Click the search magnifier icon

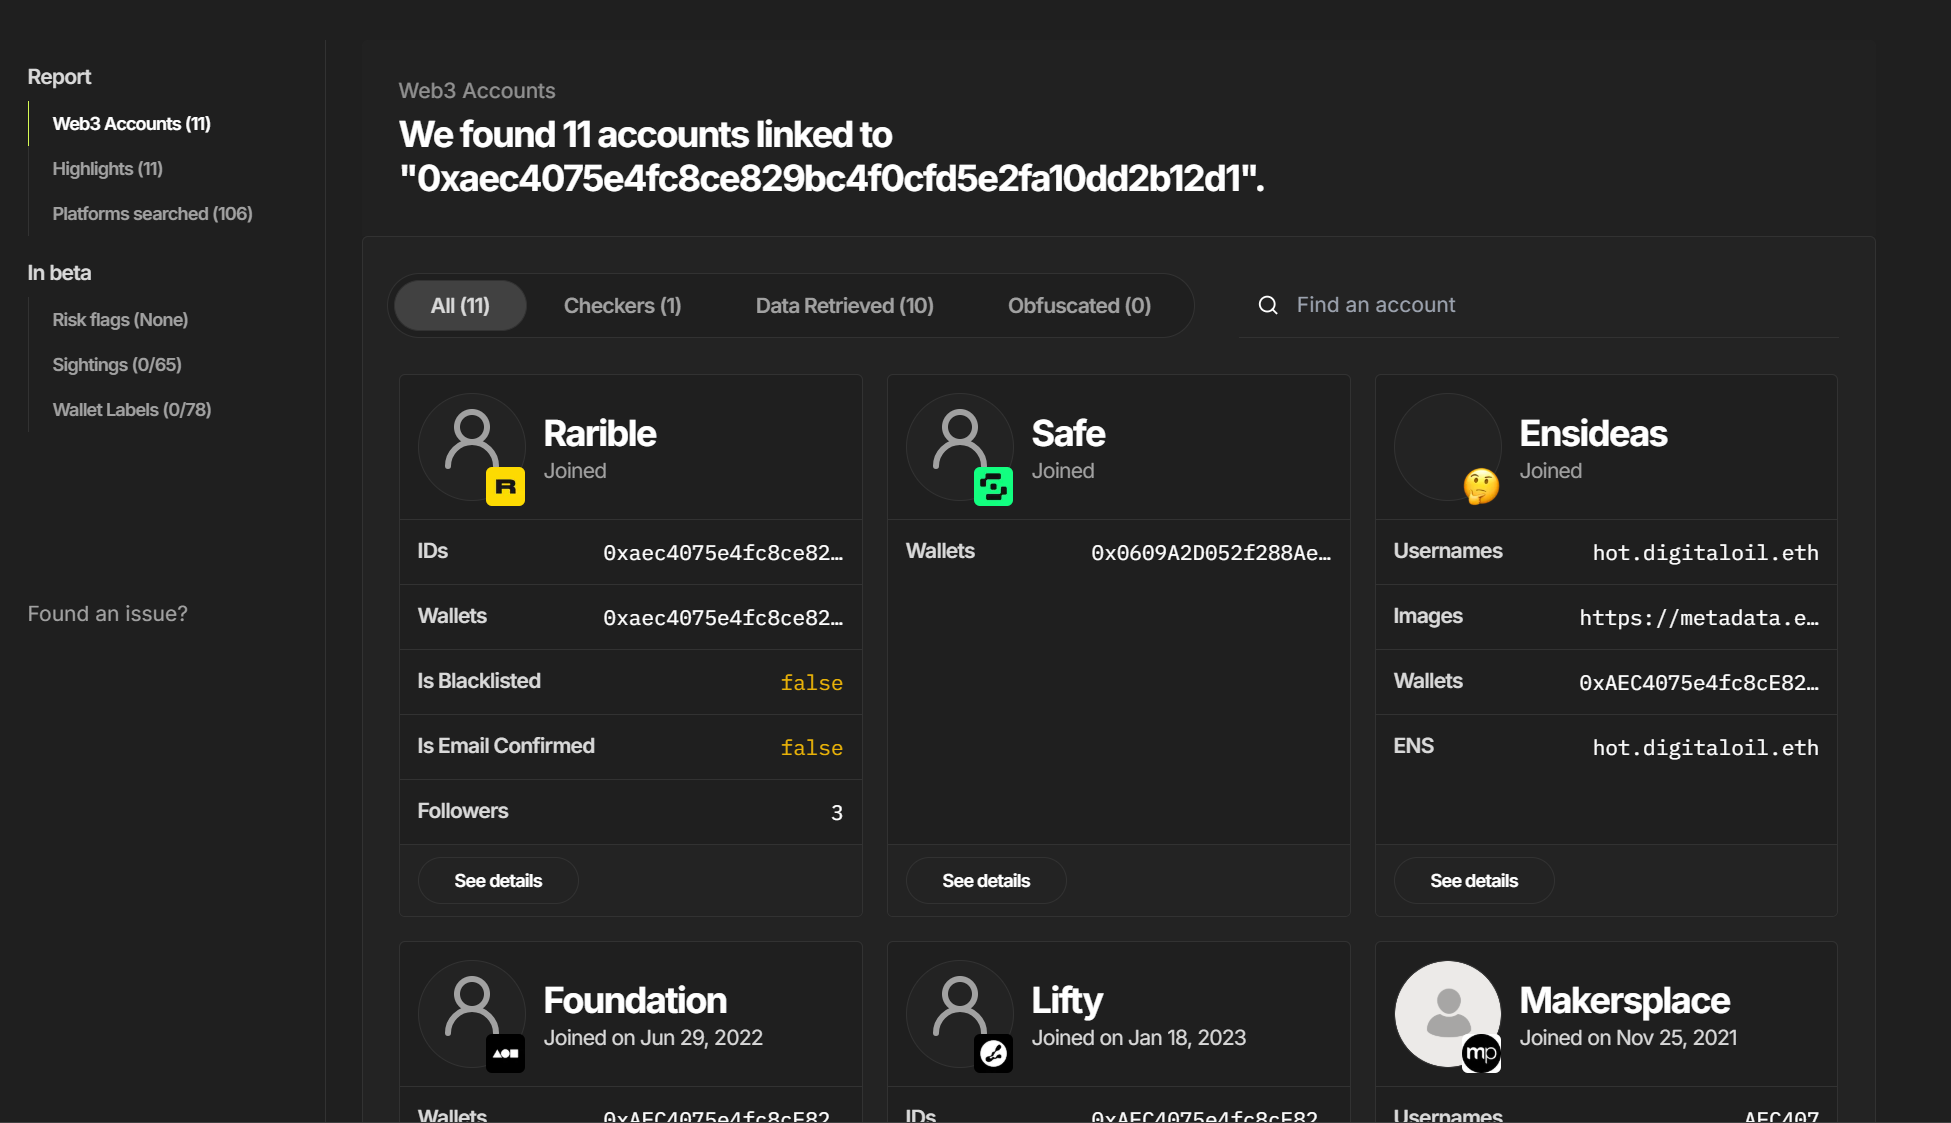click(x=1267, y=305)
